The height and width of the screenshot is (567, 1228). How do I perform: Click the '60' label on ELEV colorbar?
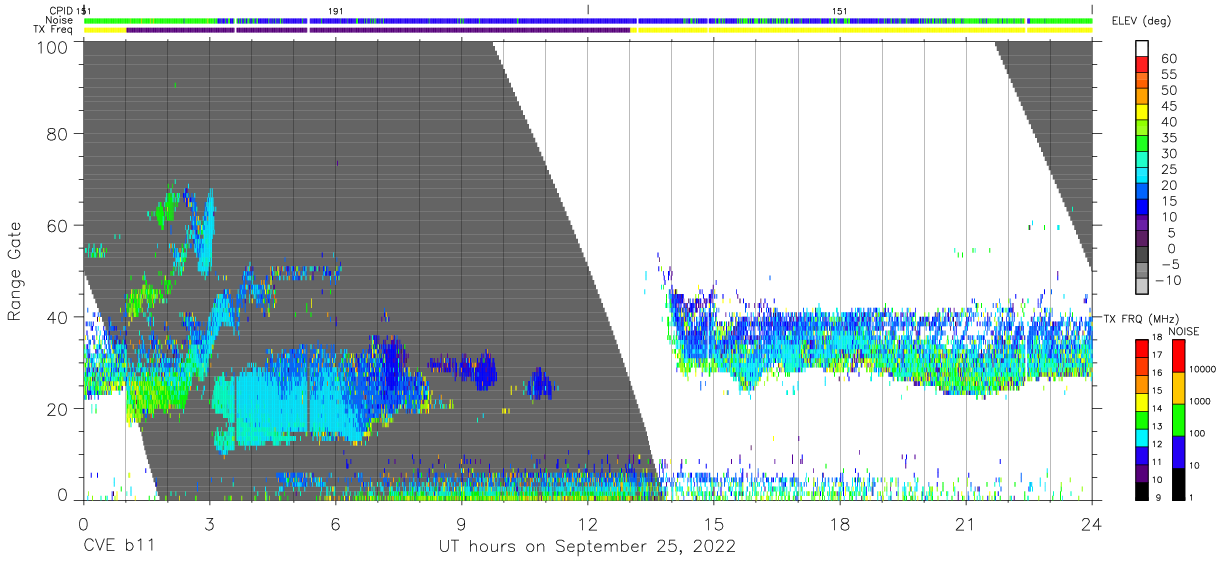(x=1168, y=58)
